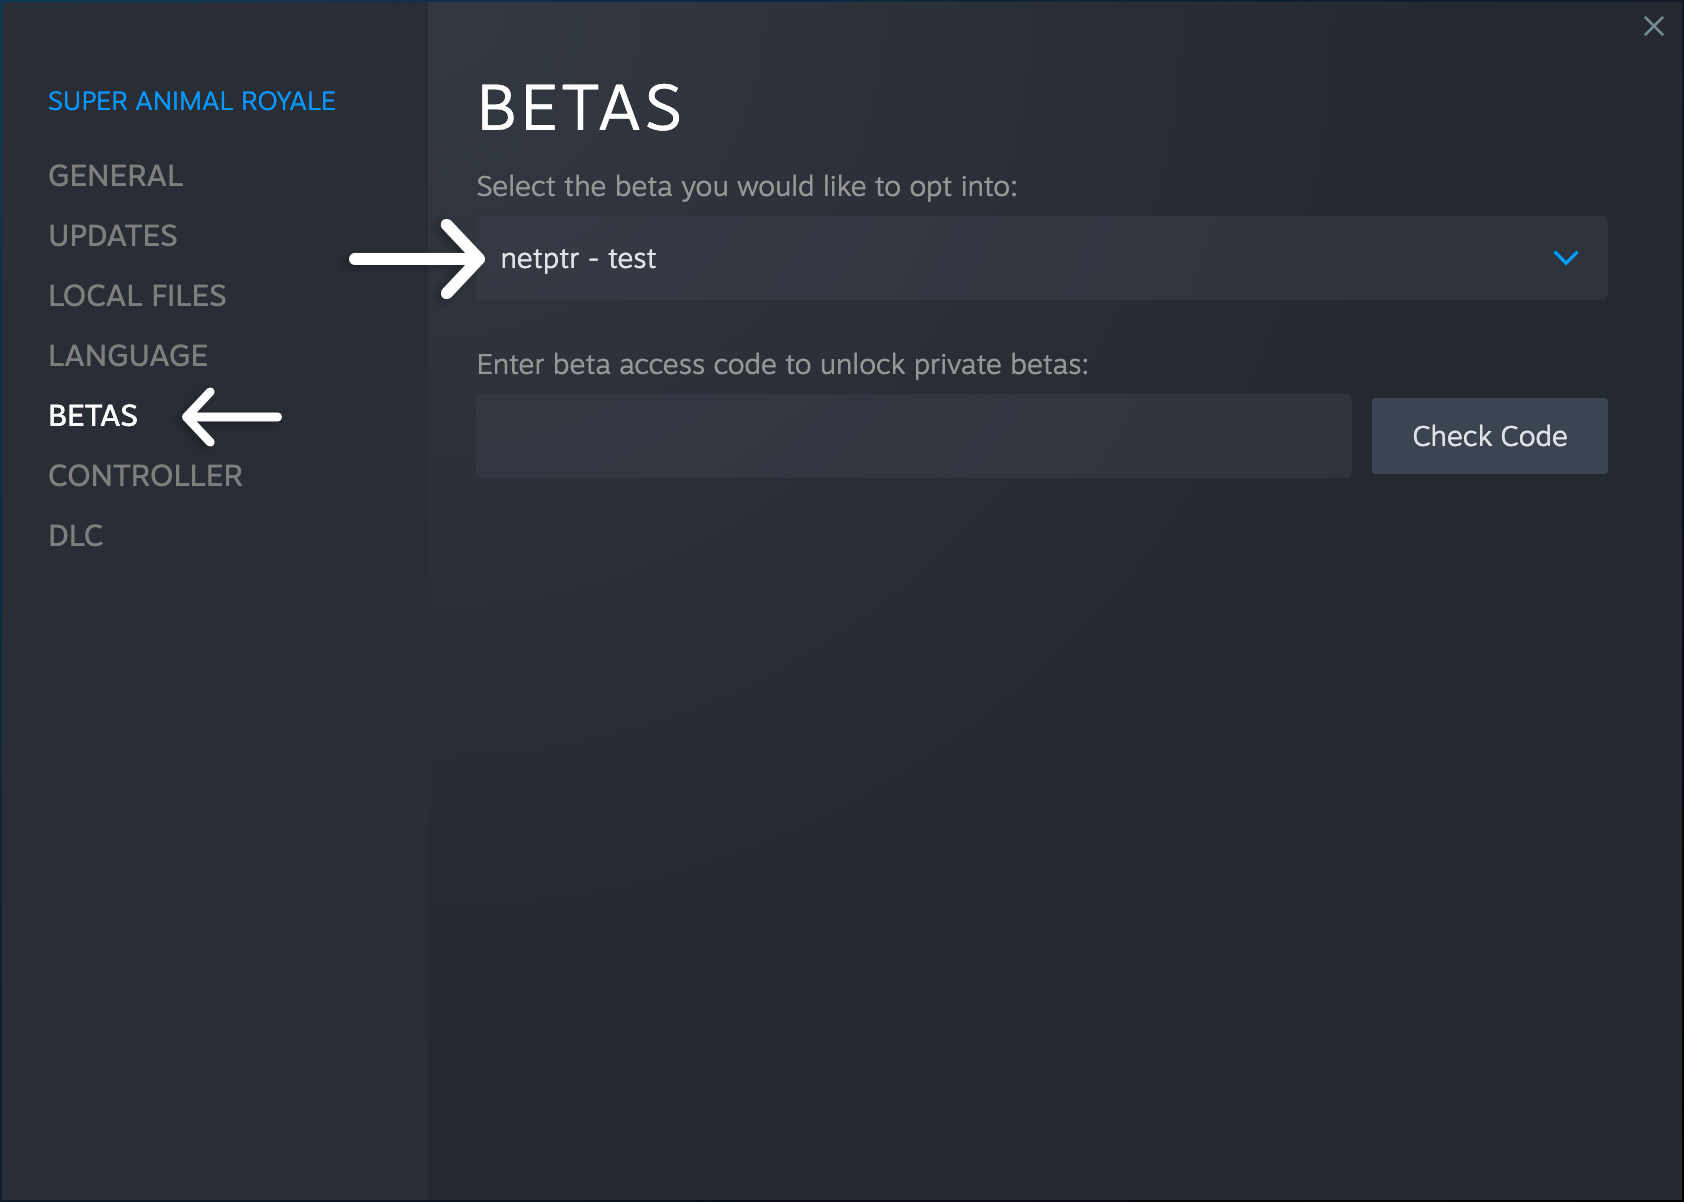View the DLC section

(76, 536)
